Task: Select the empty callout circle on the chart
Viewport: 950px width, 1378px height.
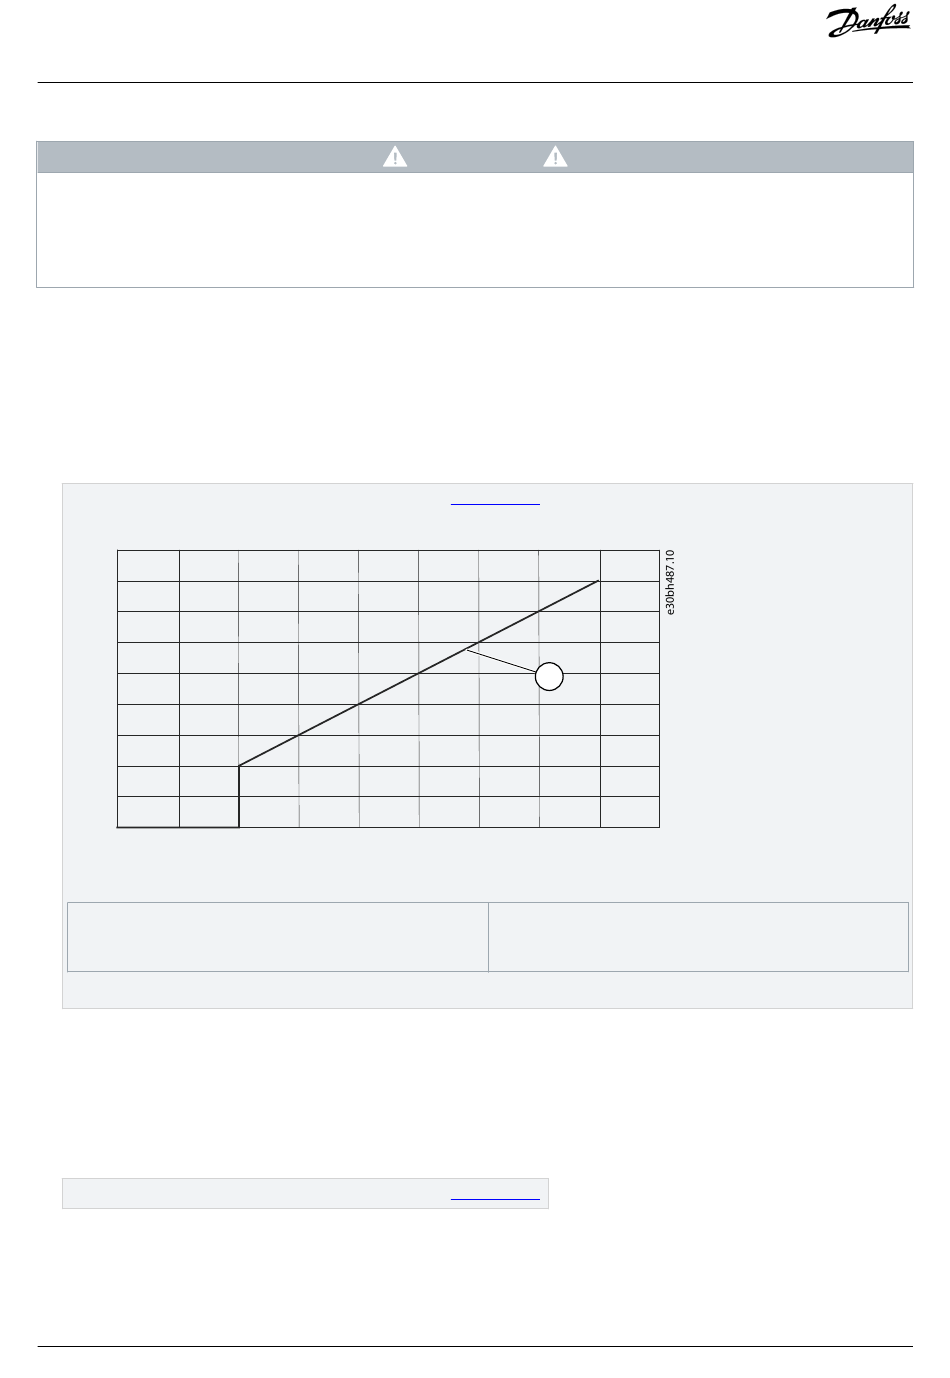Action: pyautogui.click(x=548, y=677)
